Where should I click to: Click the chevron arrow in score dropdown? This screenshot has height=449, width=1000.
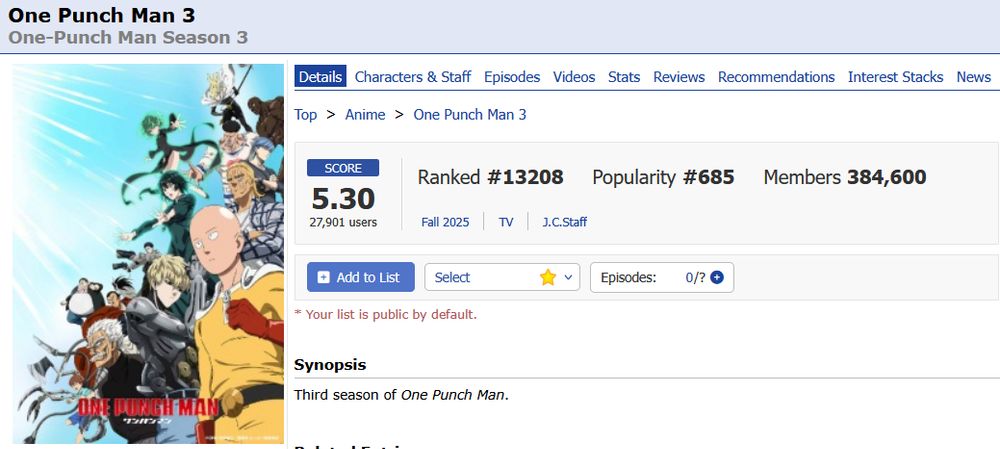click(x=568, y=277)
